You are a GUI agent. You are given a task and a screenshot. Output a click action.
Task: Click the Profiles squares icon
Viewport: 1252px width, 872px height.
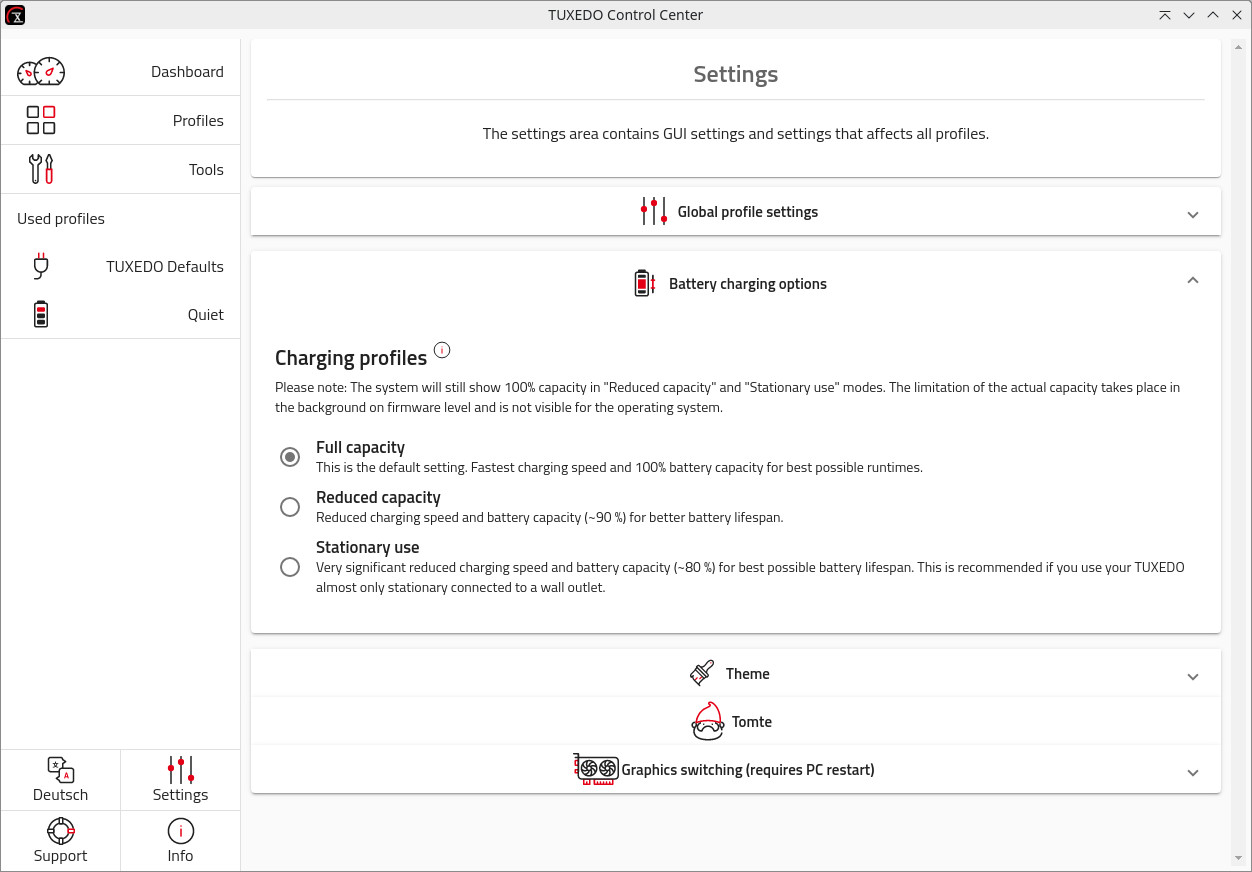[x=41, y=120]
